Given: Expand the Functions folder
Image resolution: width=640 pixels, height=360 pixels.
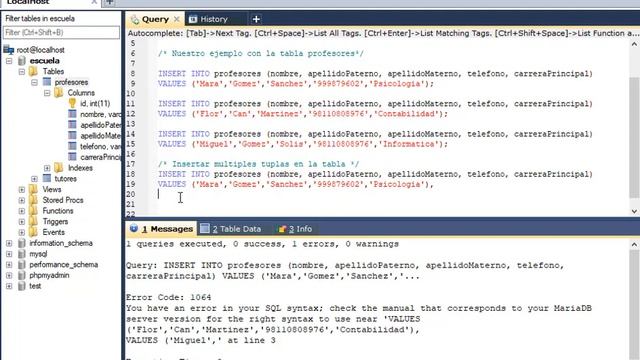Looking at the screenshot, I should point(22,211).
